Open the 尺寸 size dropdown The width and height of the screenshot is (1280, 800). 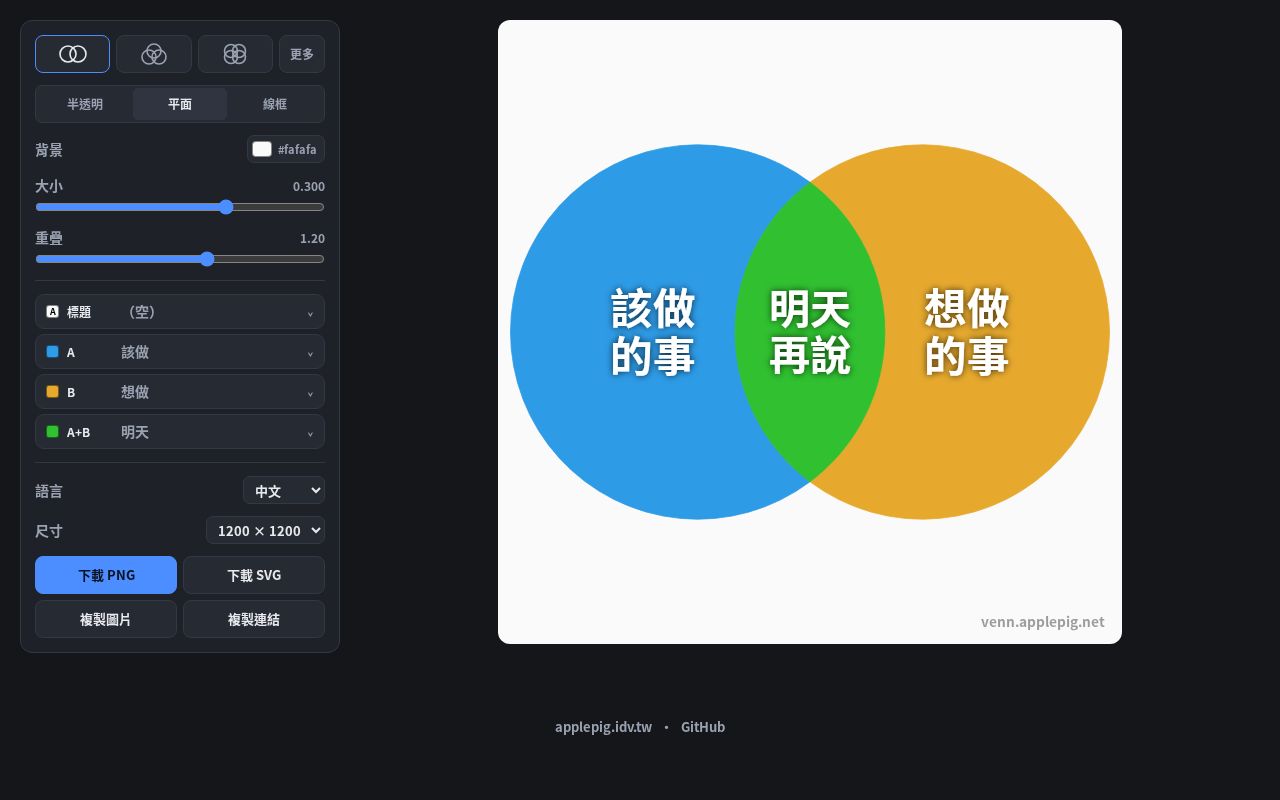pos(265,530)
